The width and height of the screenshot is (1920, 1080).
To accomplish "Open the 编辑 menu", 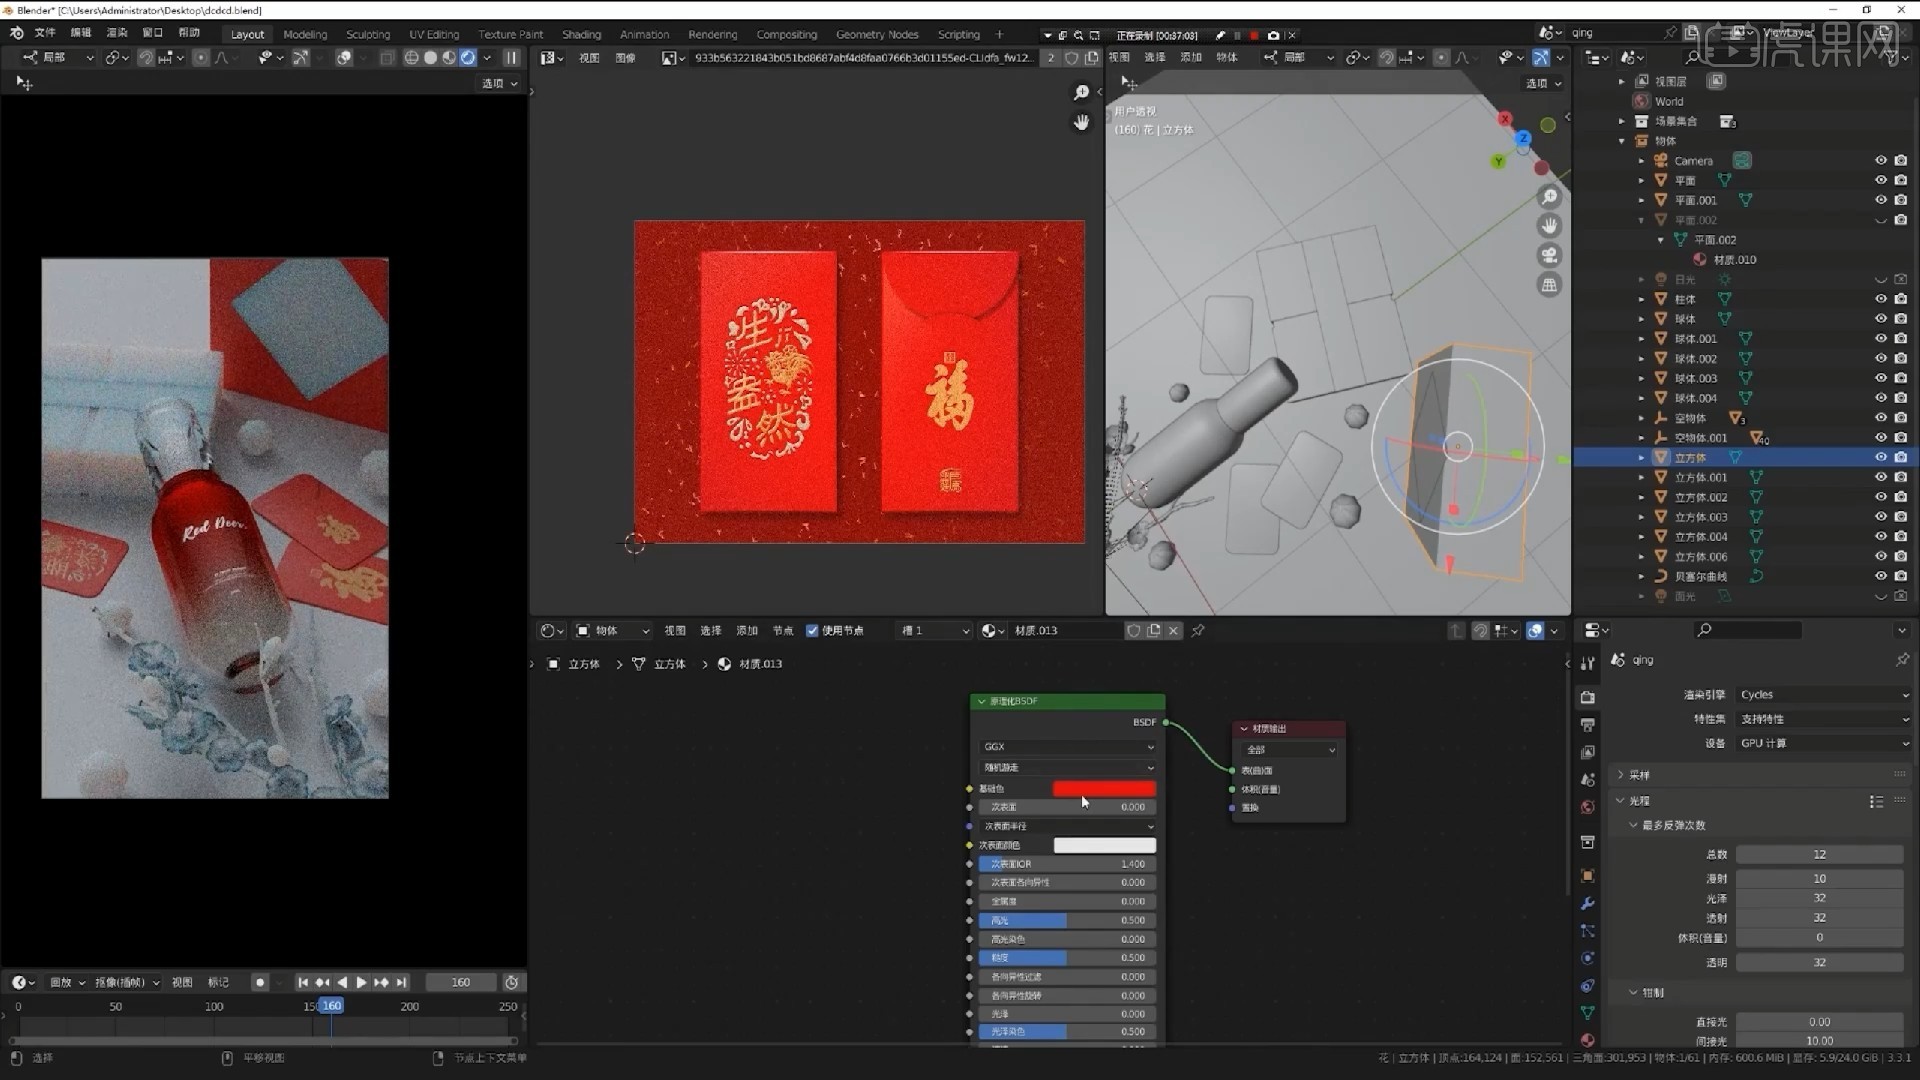I will pyautogui.click(x=81, y=33).
